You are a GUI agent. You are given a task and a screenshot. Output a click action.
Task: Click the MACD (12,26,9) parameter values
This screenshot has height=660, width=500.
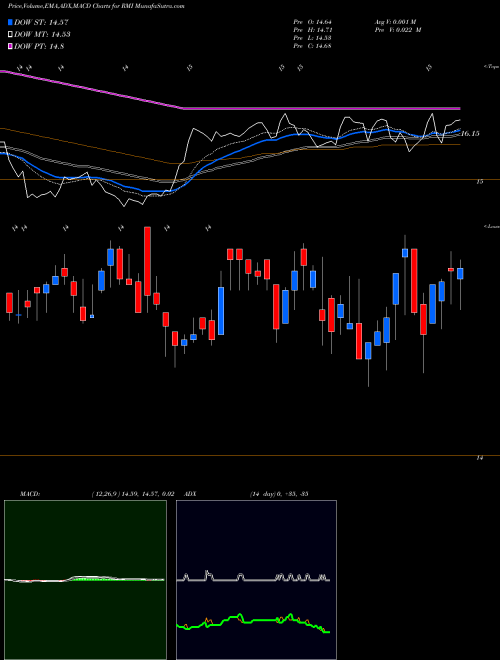132,494
